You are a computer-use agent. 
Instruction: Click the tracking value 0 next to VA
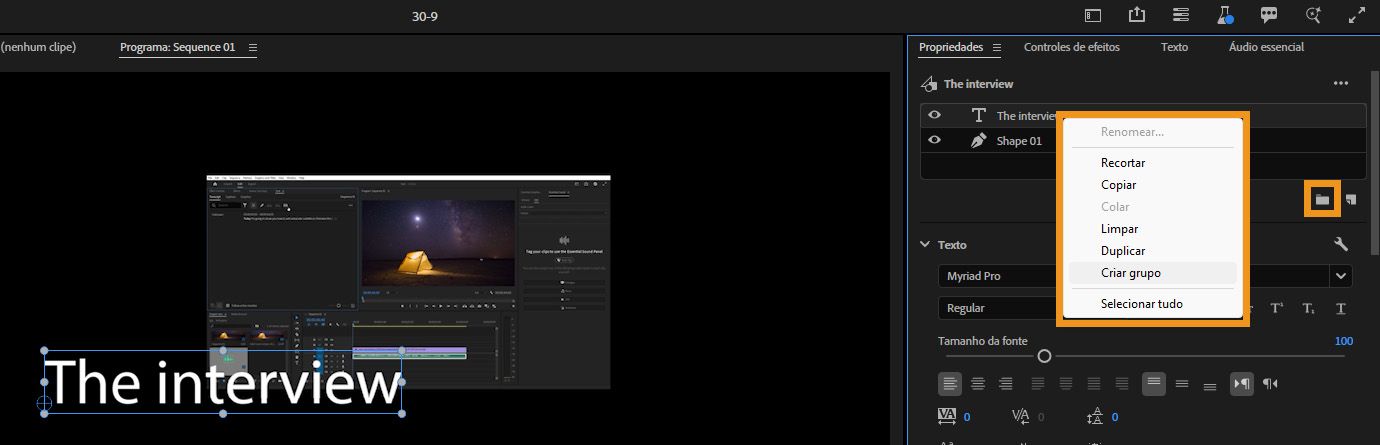point(967,417)
